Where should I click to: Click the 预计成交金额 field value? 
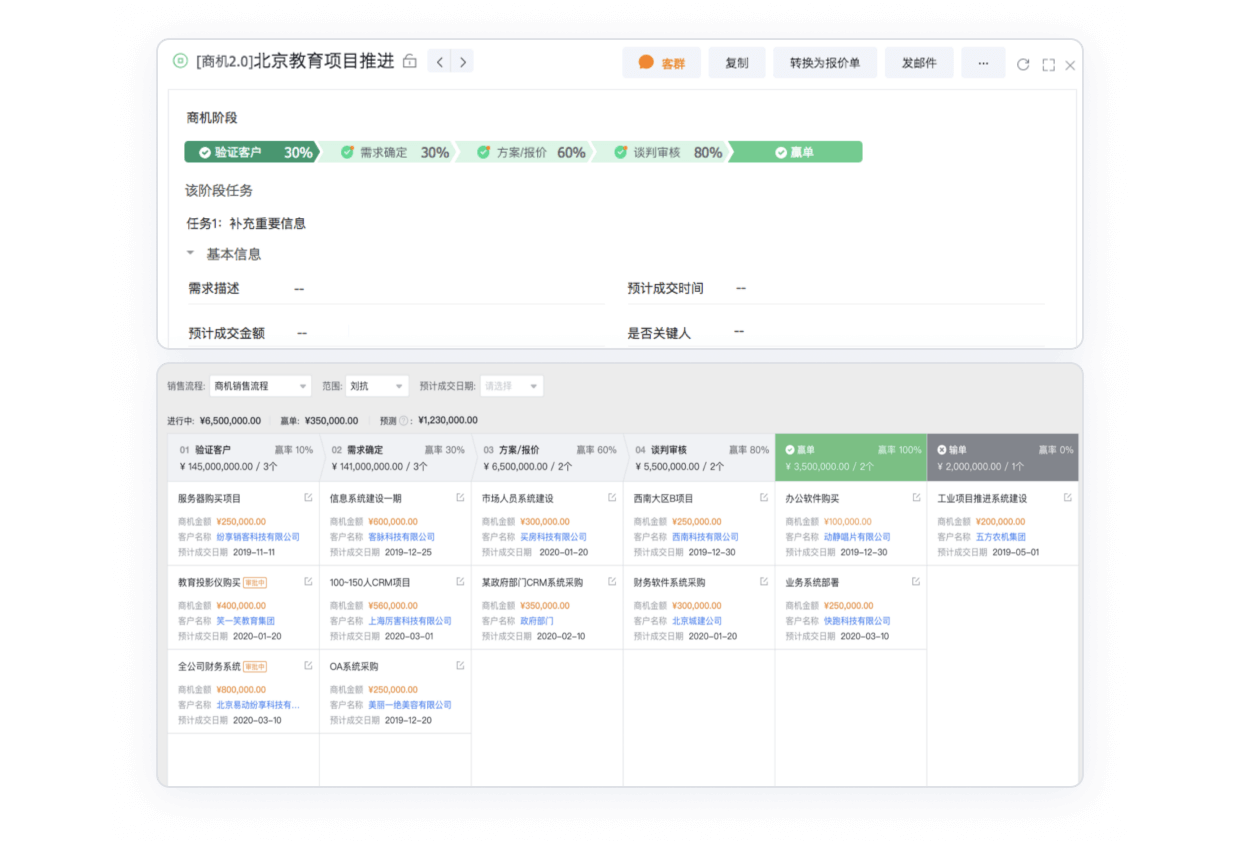point(302,333)
